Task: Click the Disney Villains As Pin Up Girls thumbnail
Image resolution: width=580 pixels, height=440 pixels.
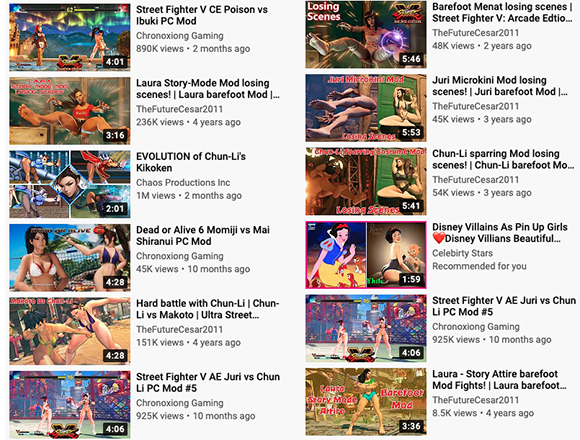Action: point(366,255)
